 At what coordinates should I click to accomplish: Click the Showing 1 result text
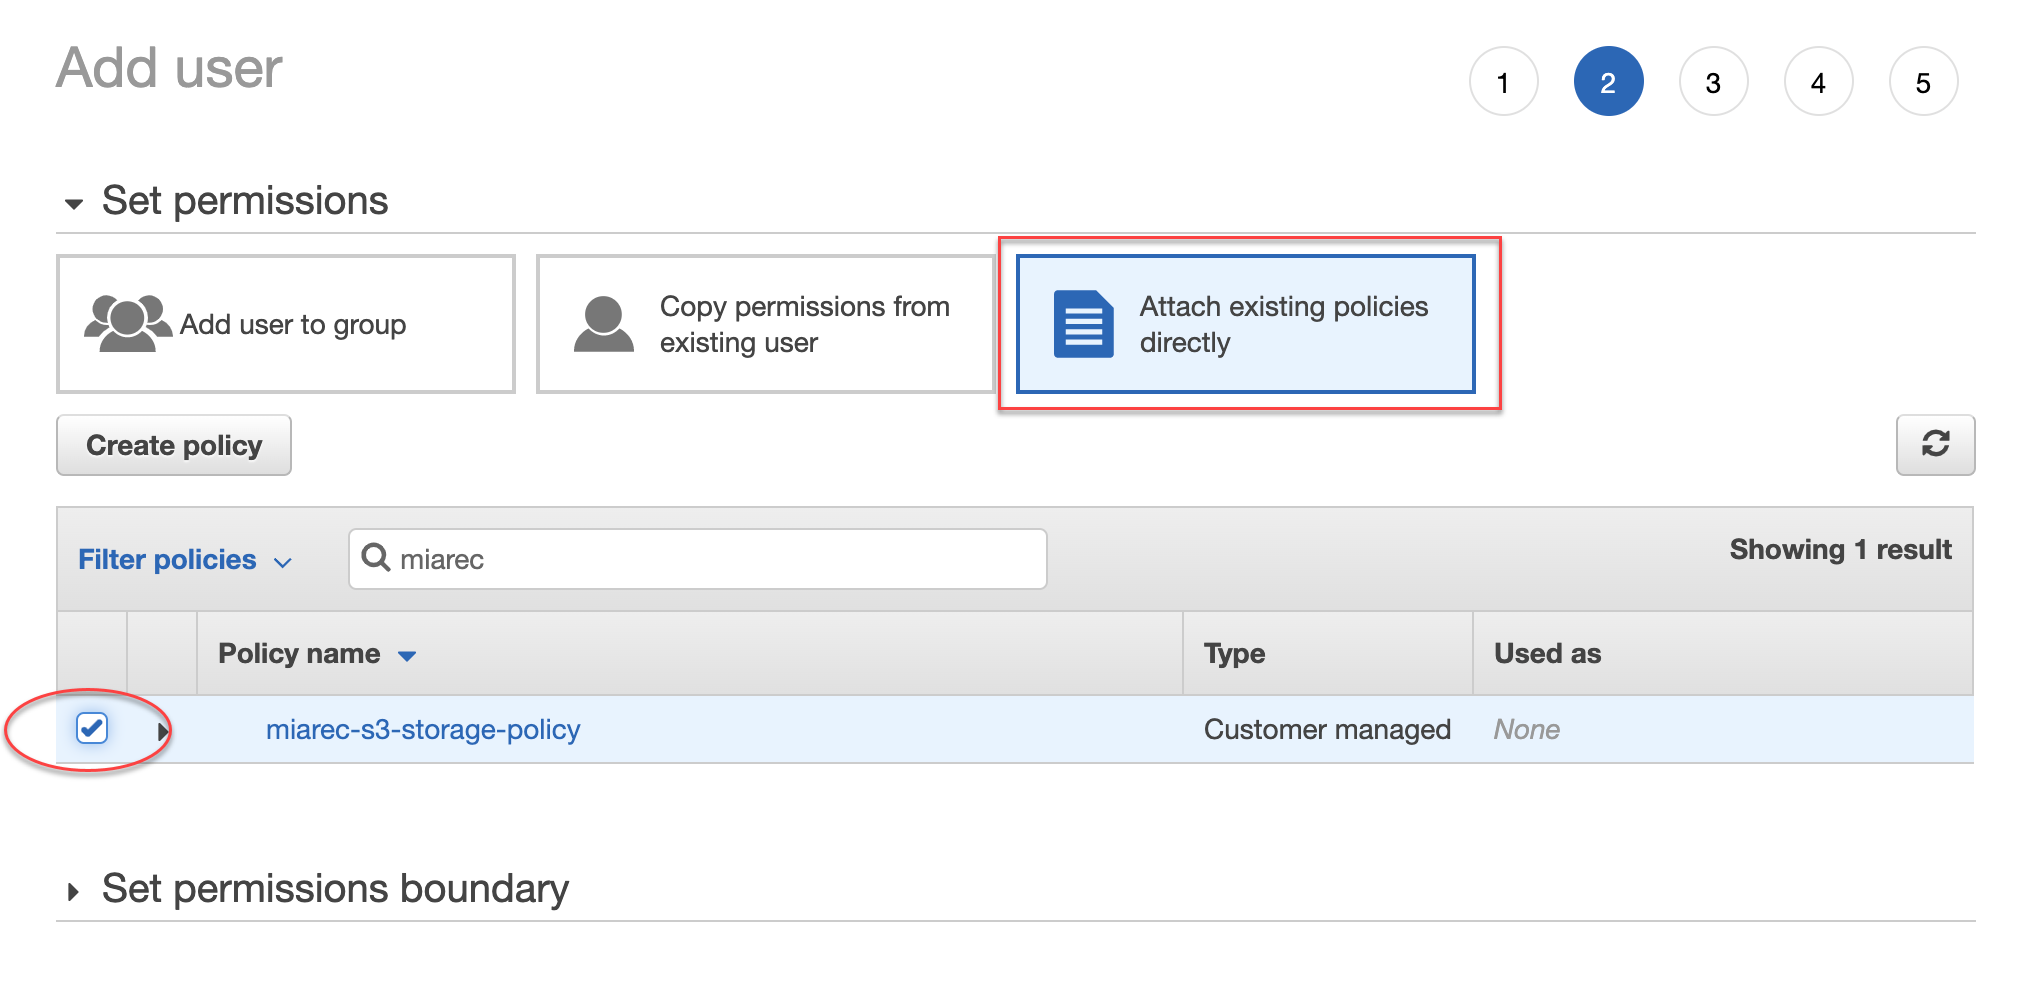(1840, 550)
